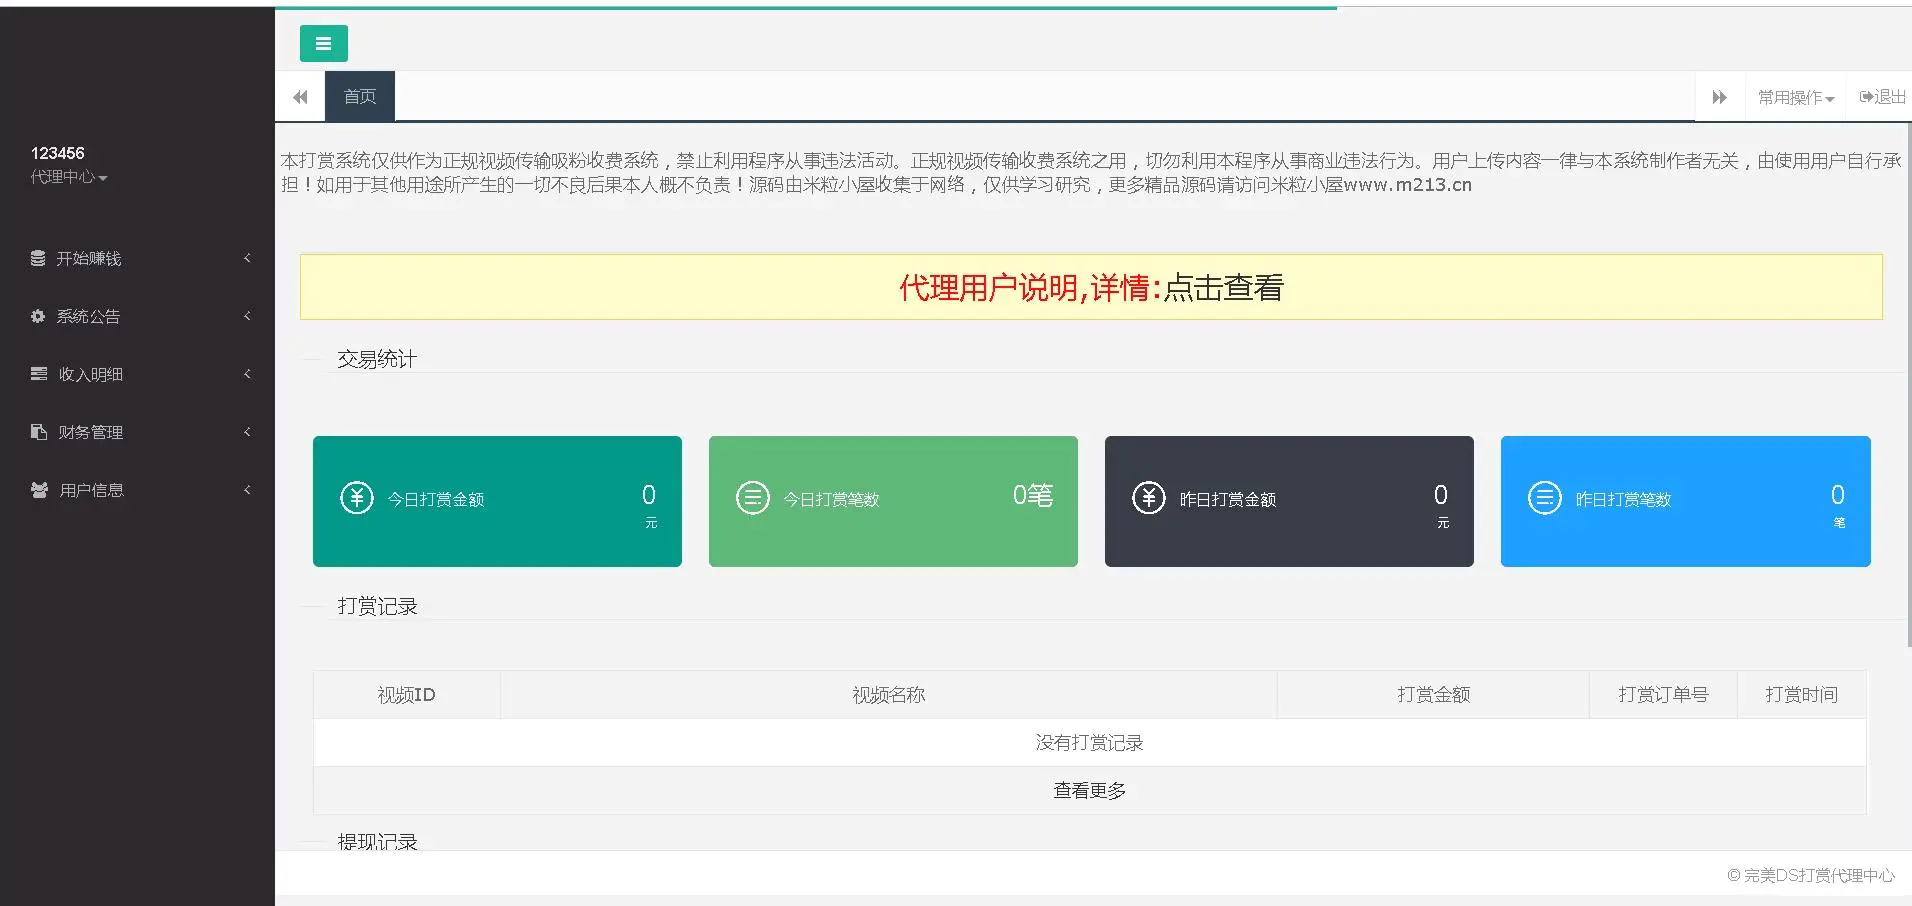Click the 昨日打赏金额 yen icon

point(1148,497)
